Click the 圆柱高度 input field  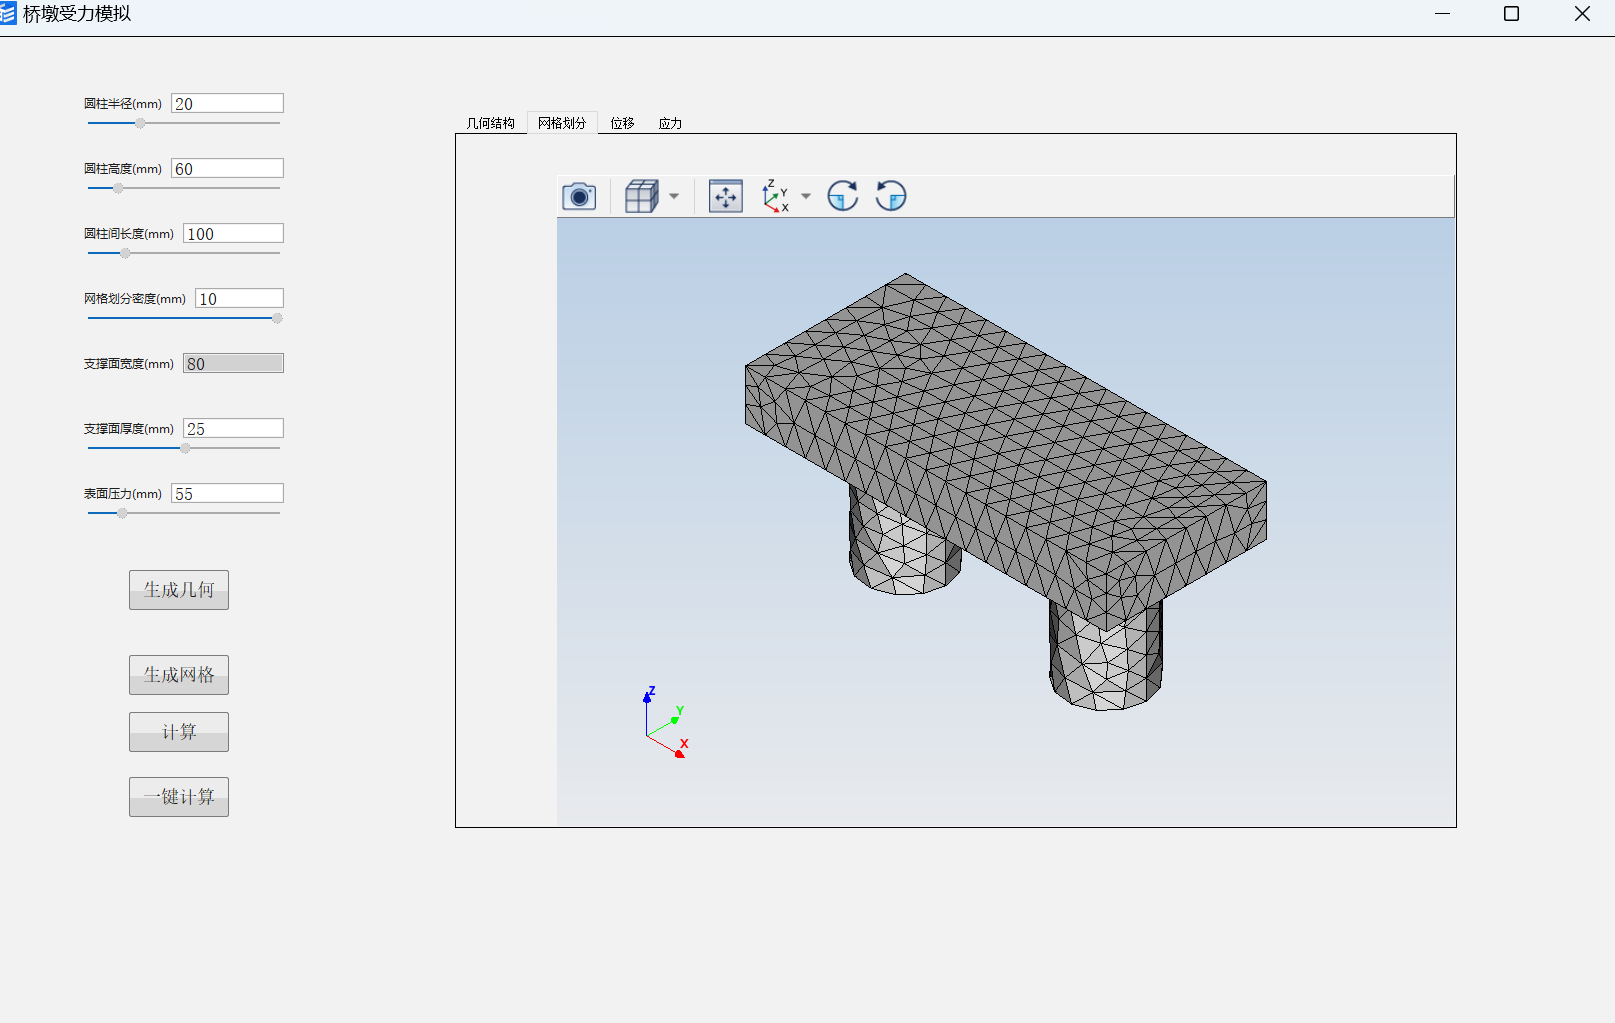(x=227, y=168)
